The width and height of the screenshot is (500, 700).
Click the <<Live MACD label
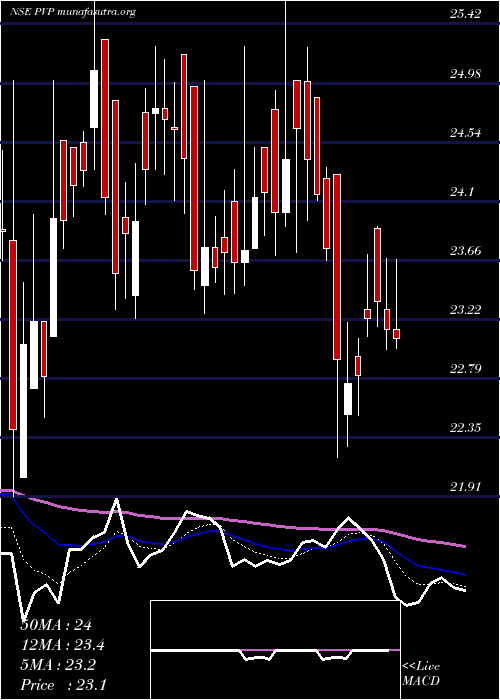421,673
